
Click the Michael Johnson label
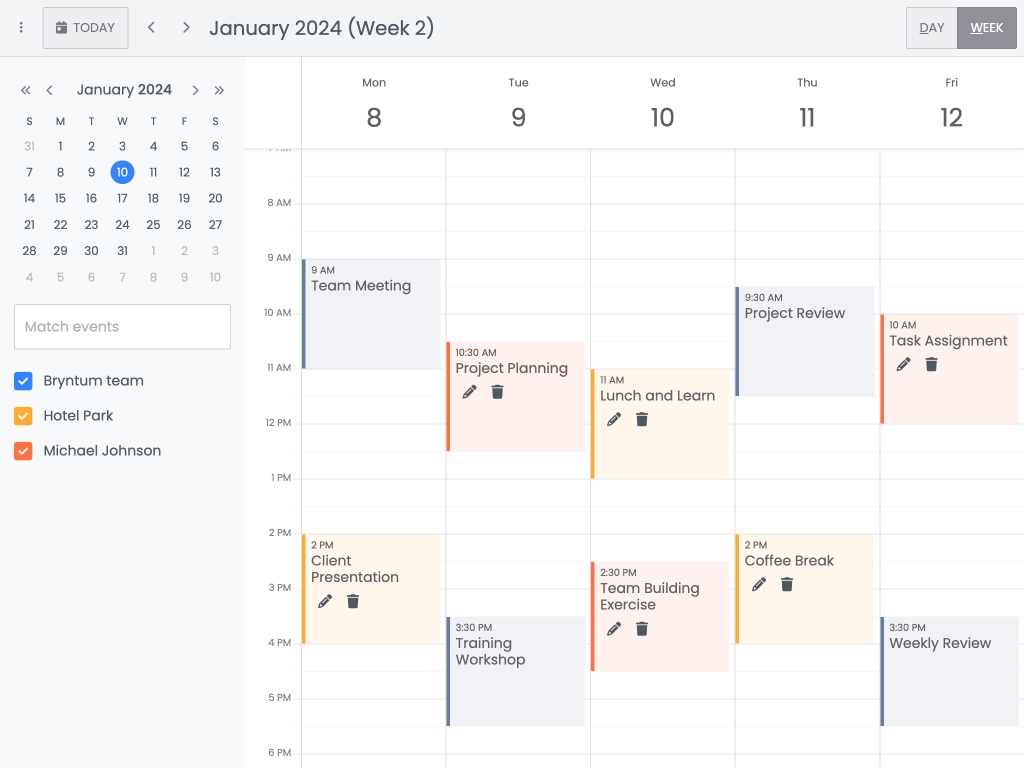[102, 451]
